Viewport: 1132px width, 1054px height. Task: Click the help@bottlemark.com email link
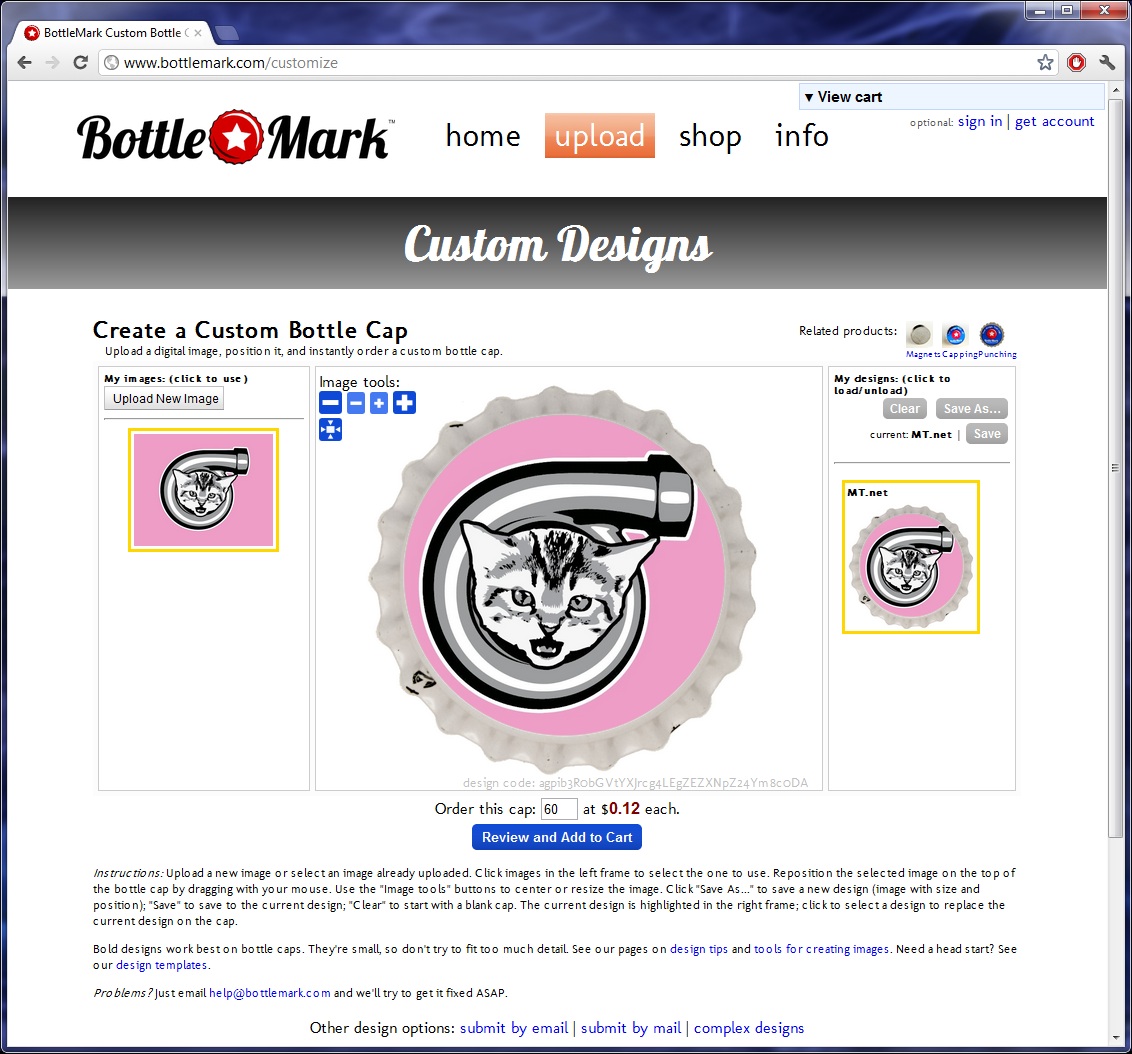coord(269,993)
